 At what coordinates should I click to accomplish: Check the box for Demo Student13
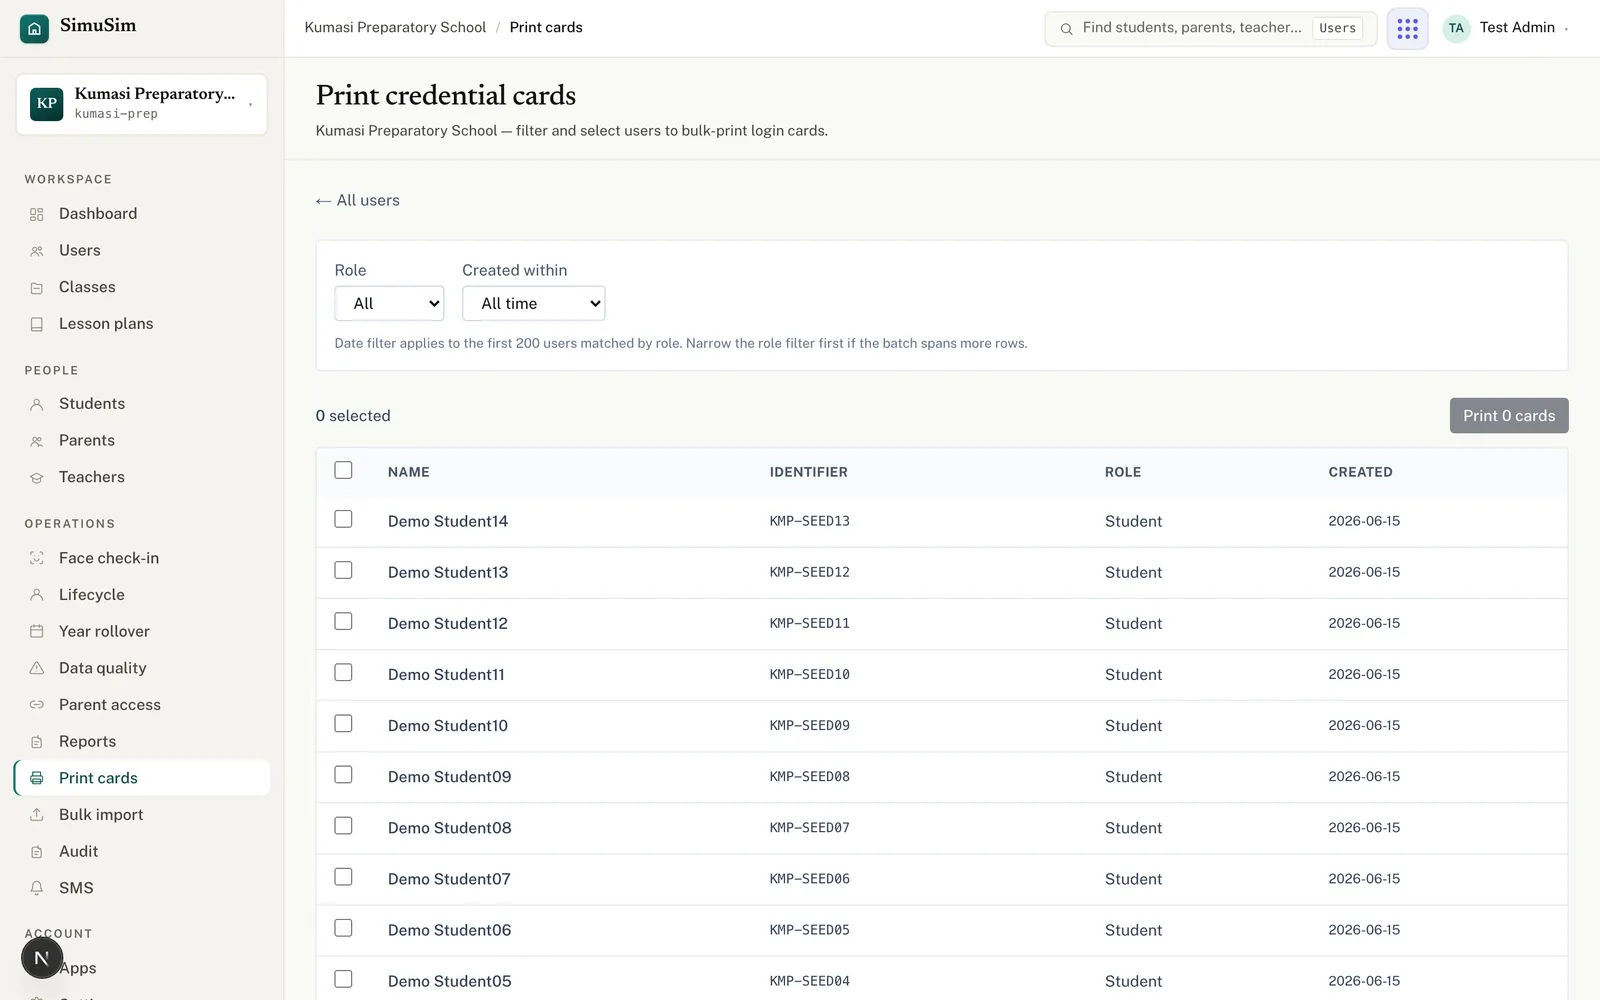tap(343, 570)
